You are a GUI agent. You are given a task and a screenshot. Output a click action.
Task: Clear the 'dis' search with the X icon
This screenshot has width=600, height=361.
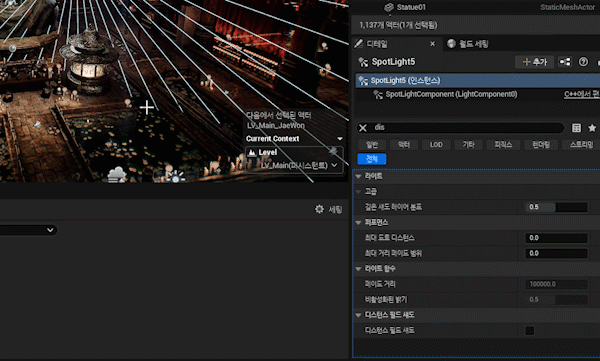click(363, 127)
